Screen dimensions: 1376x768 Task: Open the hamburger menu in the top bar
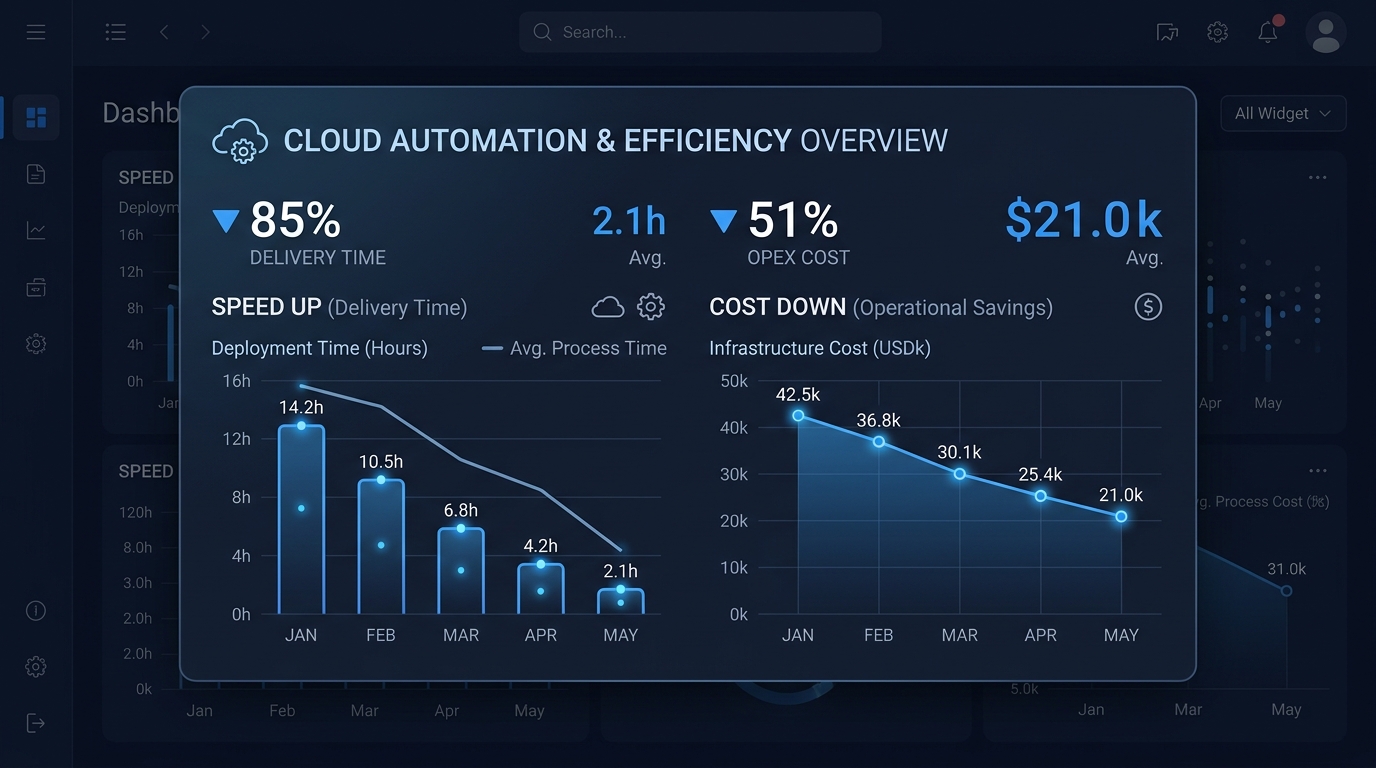[36, 32]
